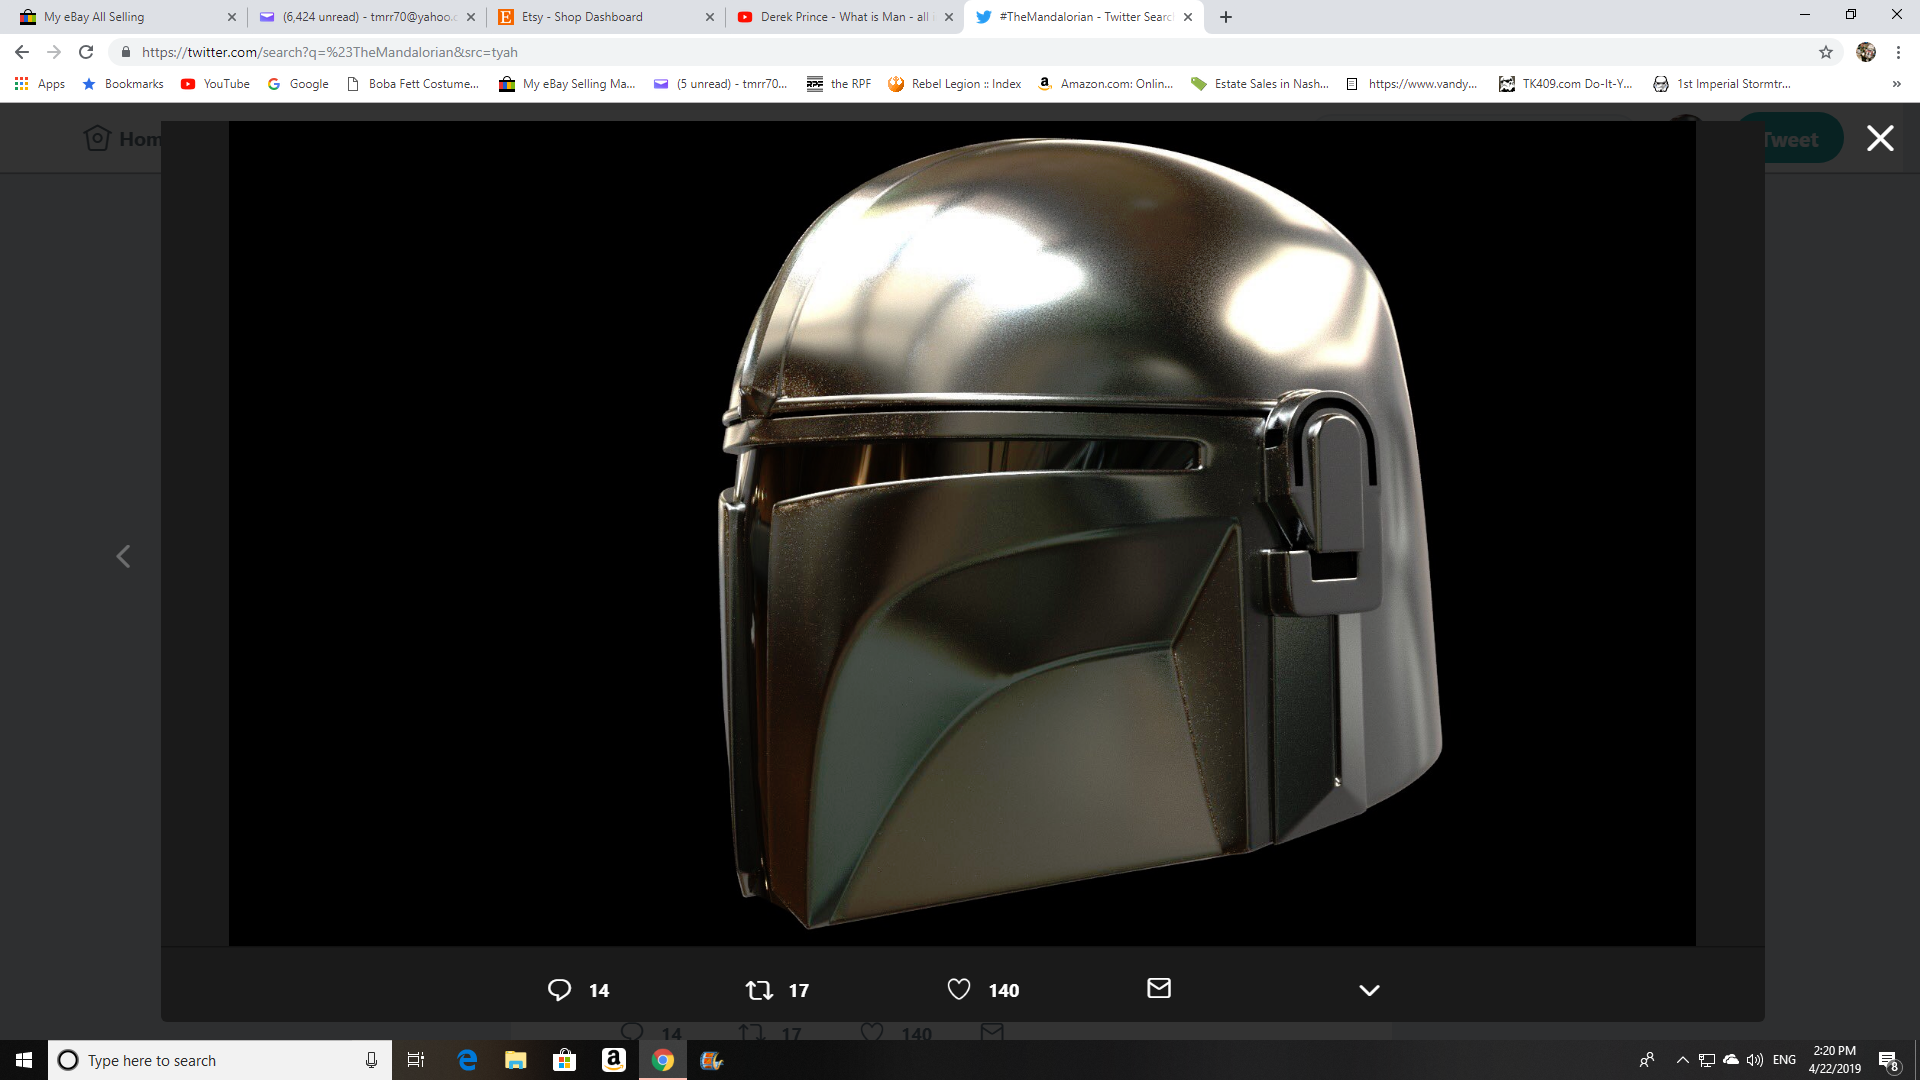Close the image viewer with the X

click(1880, 138)
